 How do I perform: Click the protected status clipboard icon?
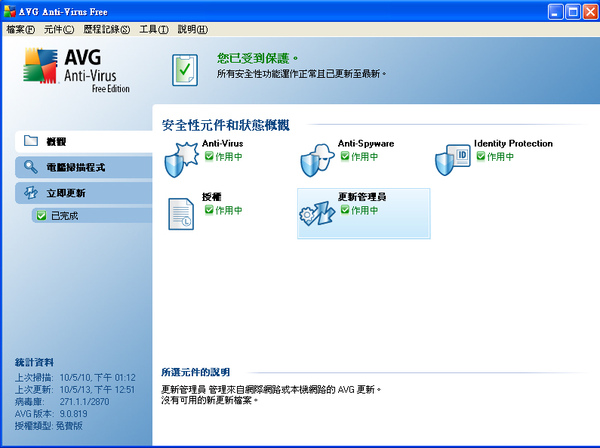coord(185,70)
